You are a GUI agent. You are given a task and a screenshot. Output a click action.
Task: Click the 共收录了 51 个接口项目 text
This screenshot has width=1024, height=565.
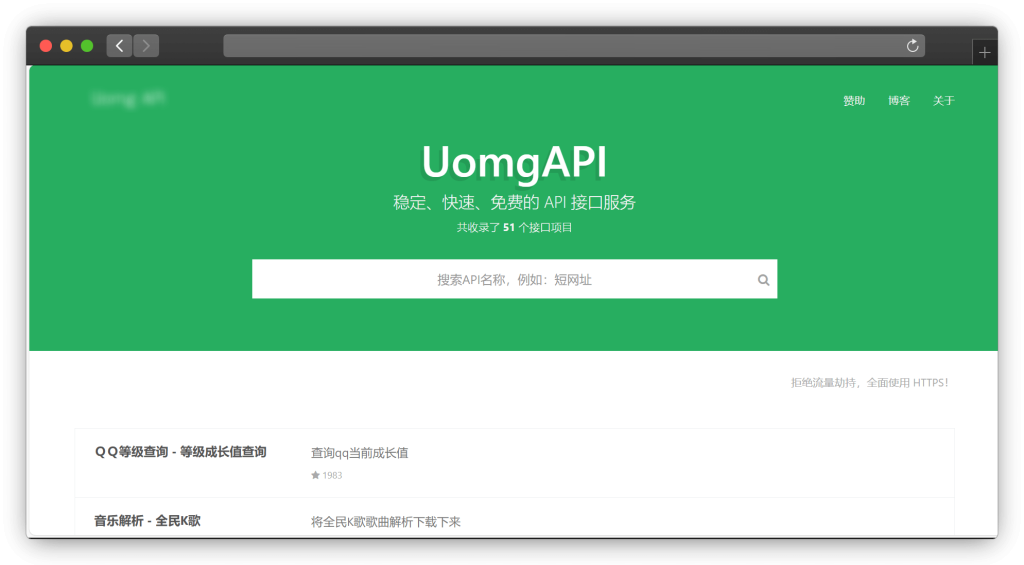tap(515, 227)
